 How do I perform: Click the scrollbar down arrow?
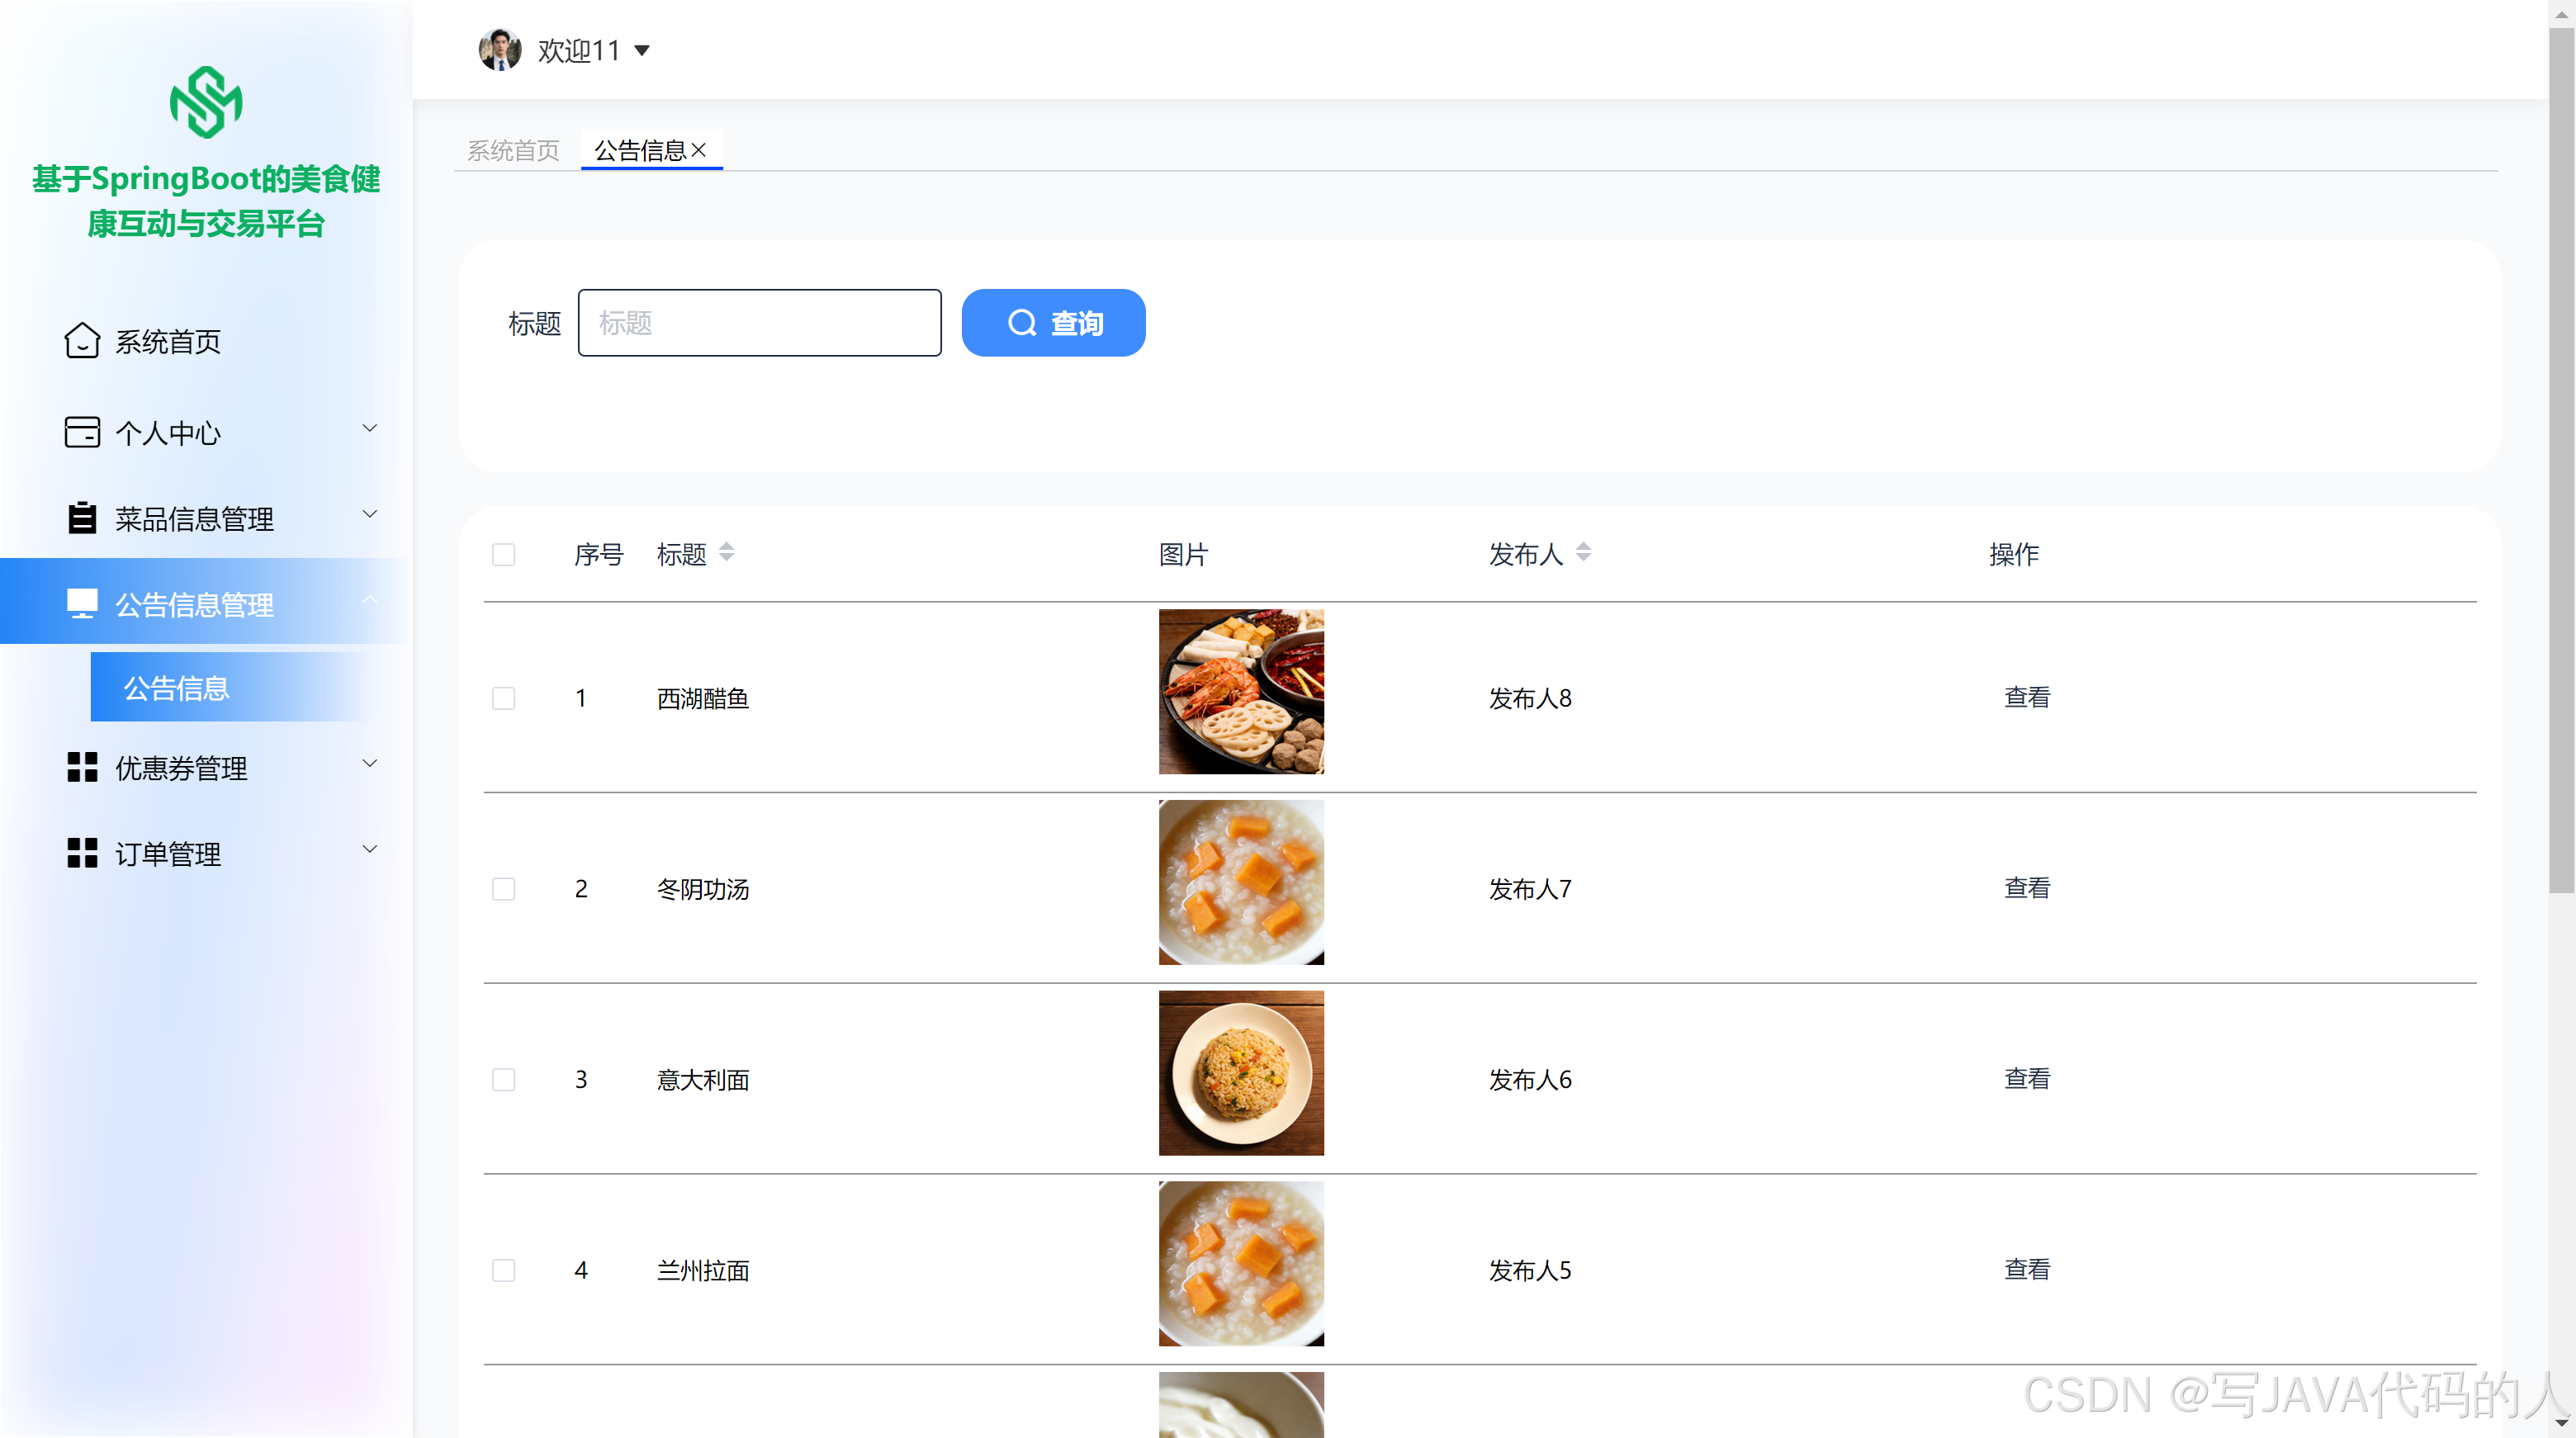(2561, 1424)
